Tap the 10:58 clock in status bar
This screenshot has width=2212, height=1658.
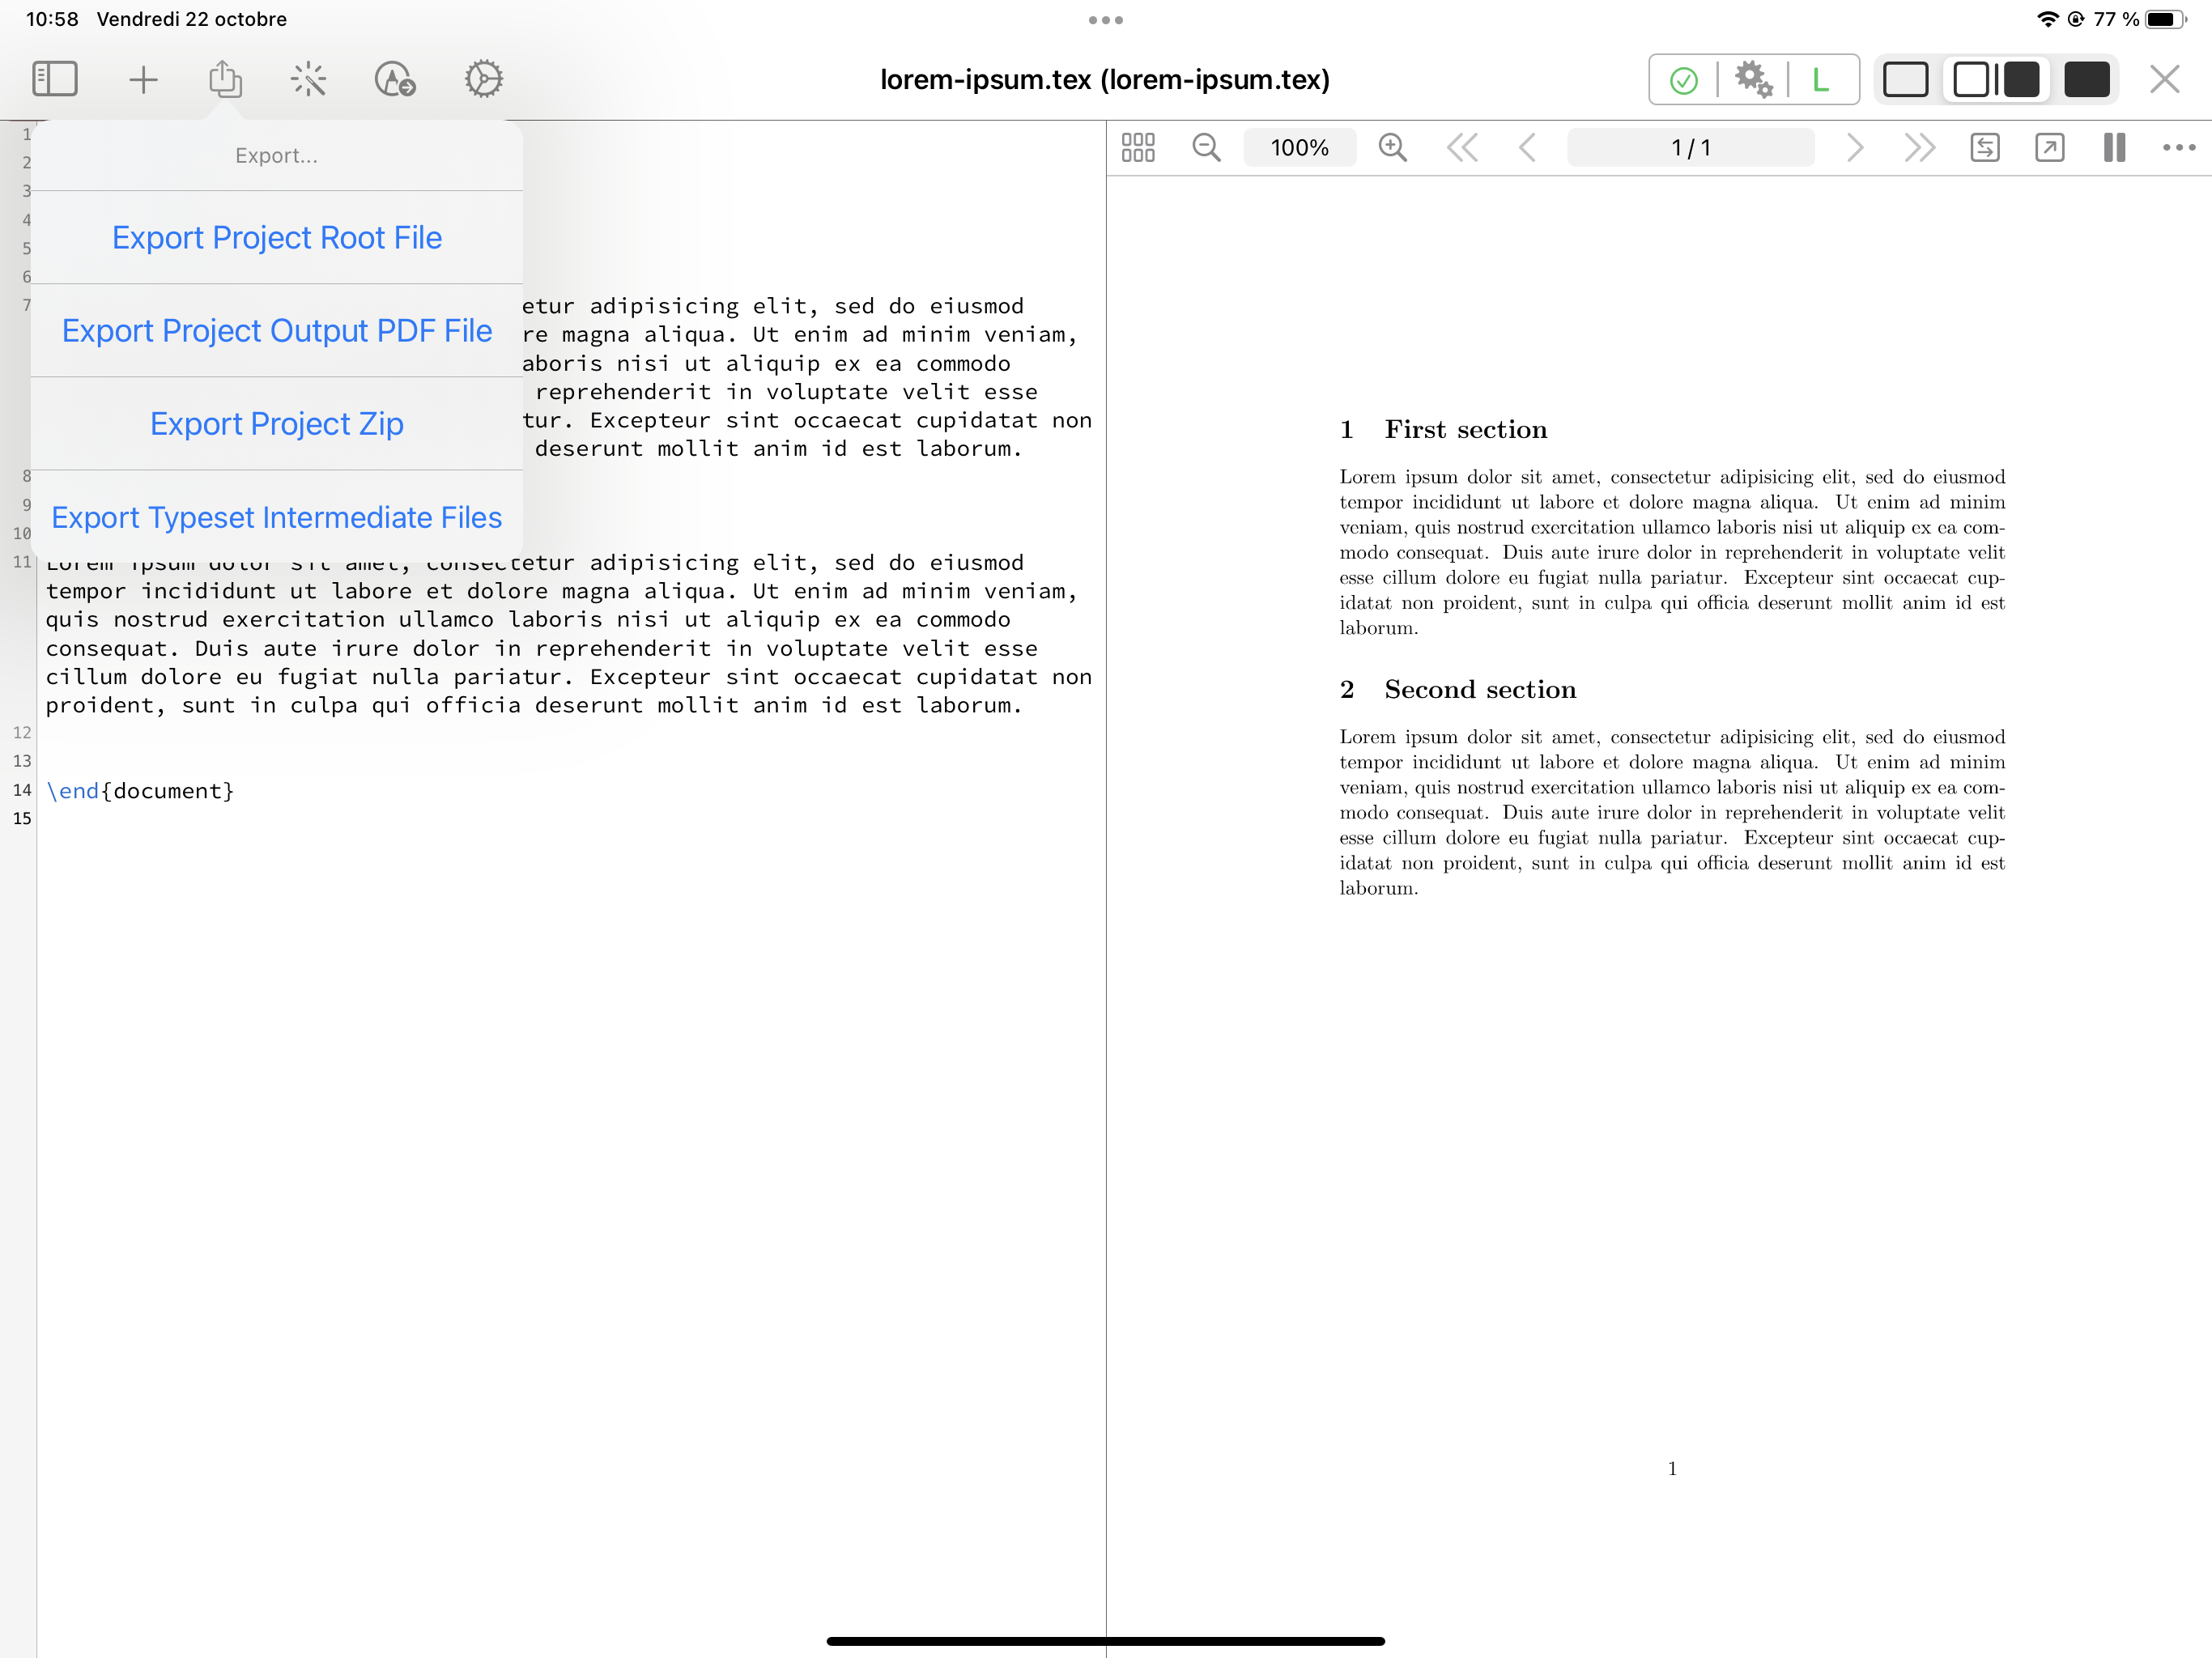[x=52, y=19]
